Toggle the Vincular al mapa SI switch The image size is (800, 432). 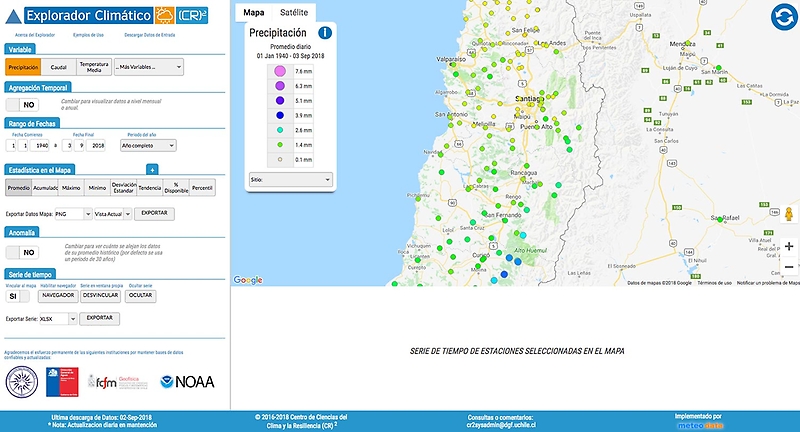point(17,296)
